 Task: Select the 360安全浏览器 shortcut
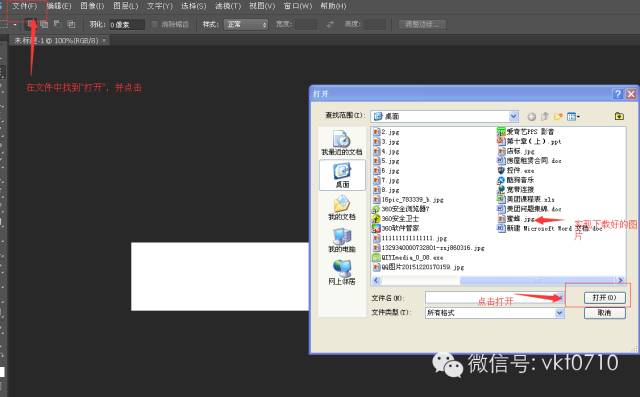pyautogui.click(x=401, y=209)
